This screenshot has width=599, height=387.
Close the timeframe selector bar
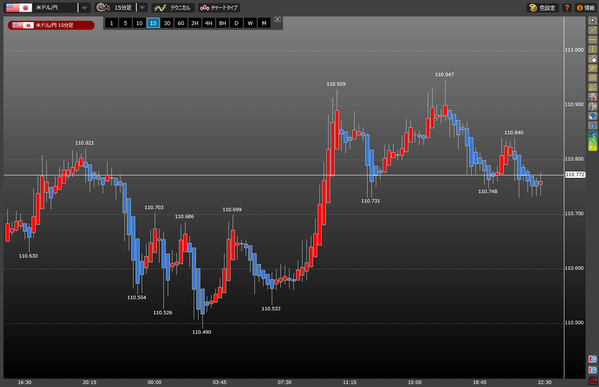click(278, 19)
